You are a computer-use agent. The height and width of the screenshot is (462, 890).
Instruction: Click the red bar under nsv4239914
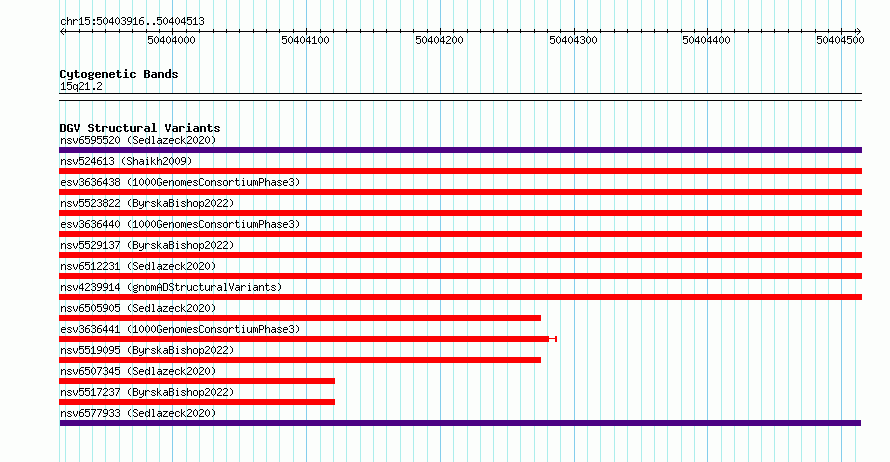point(460,297)
